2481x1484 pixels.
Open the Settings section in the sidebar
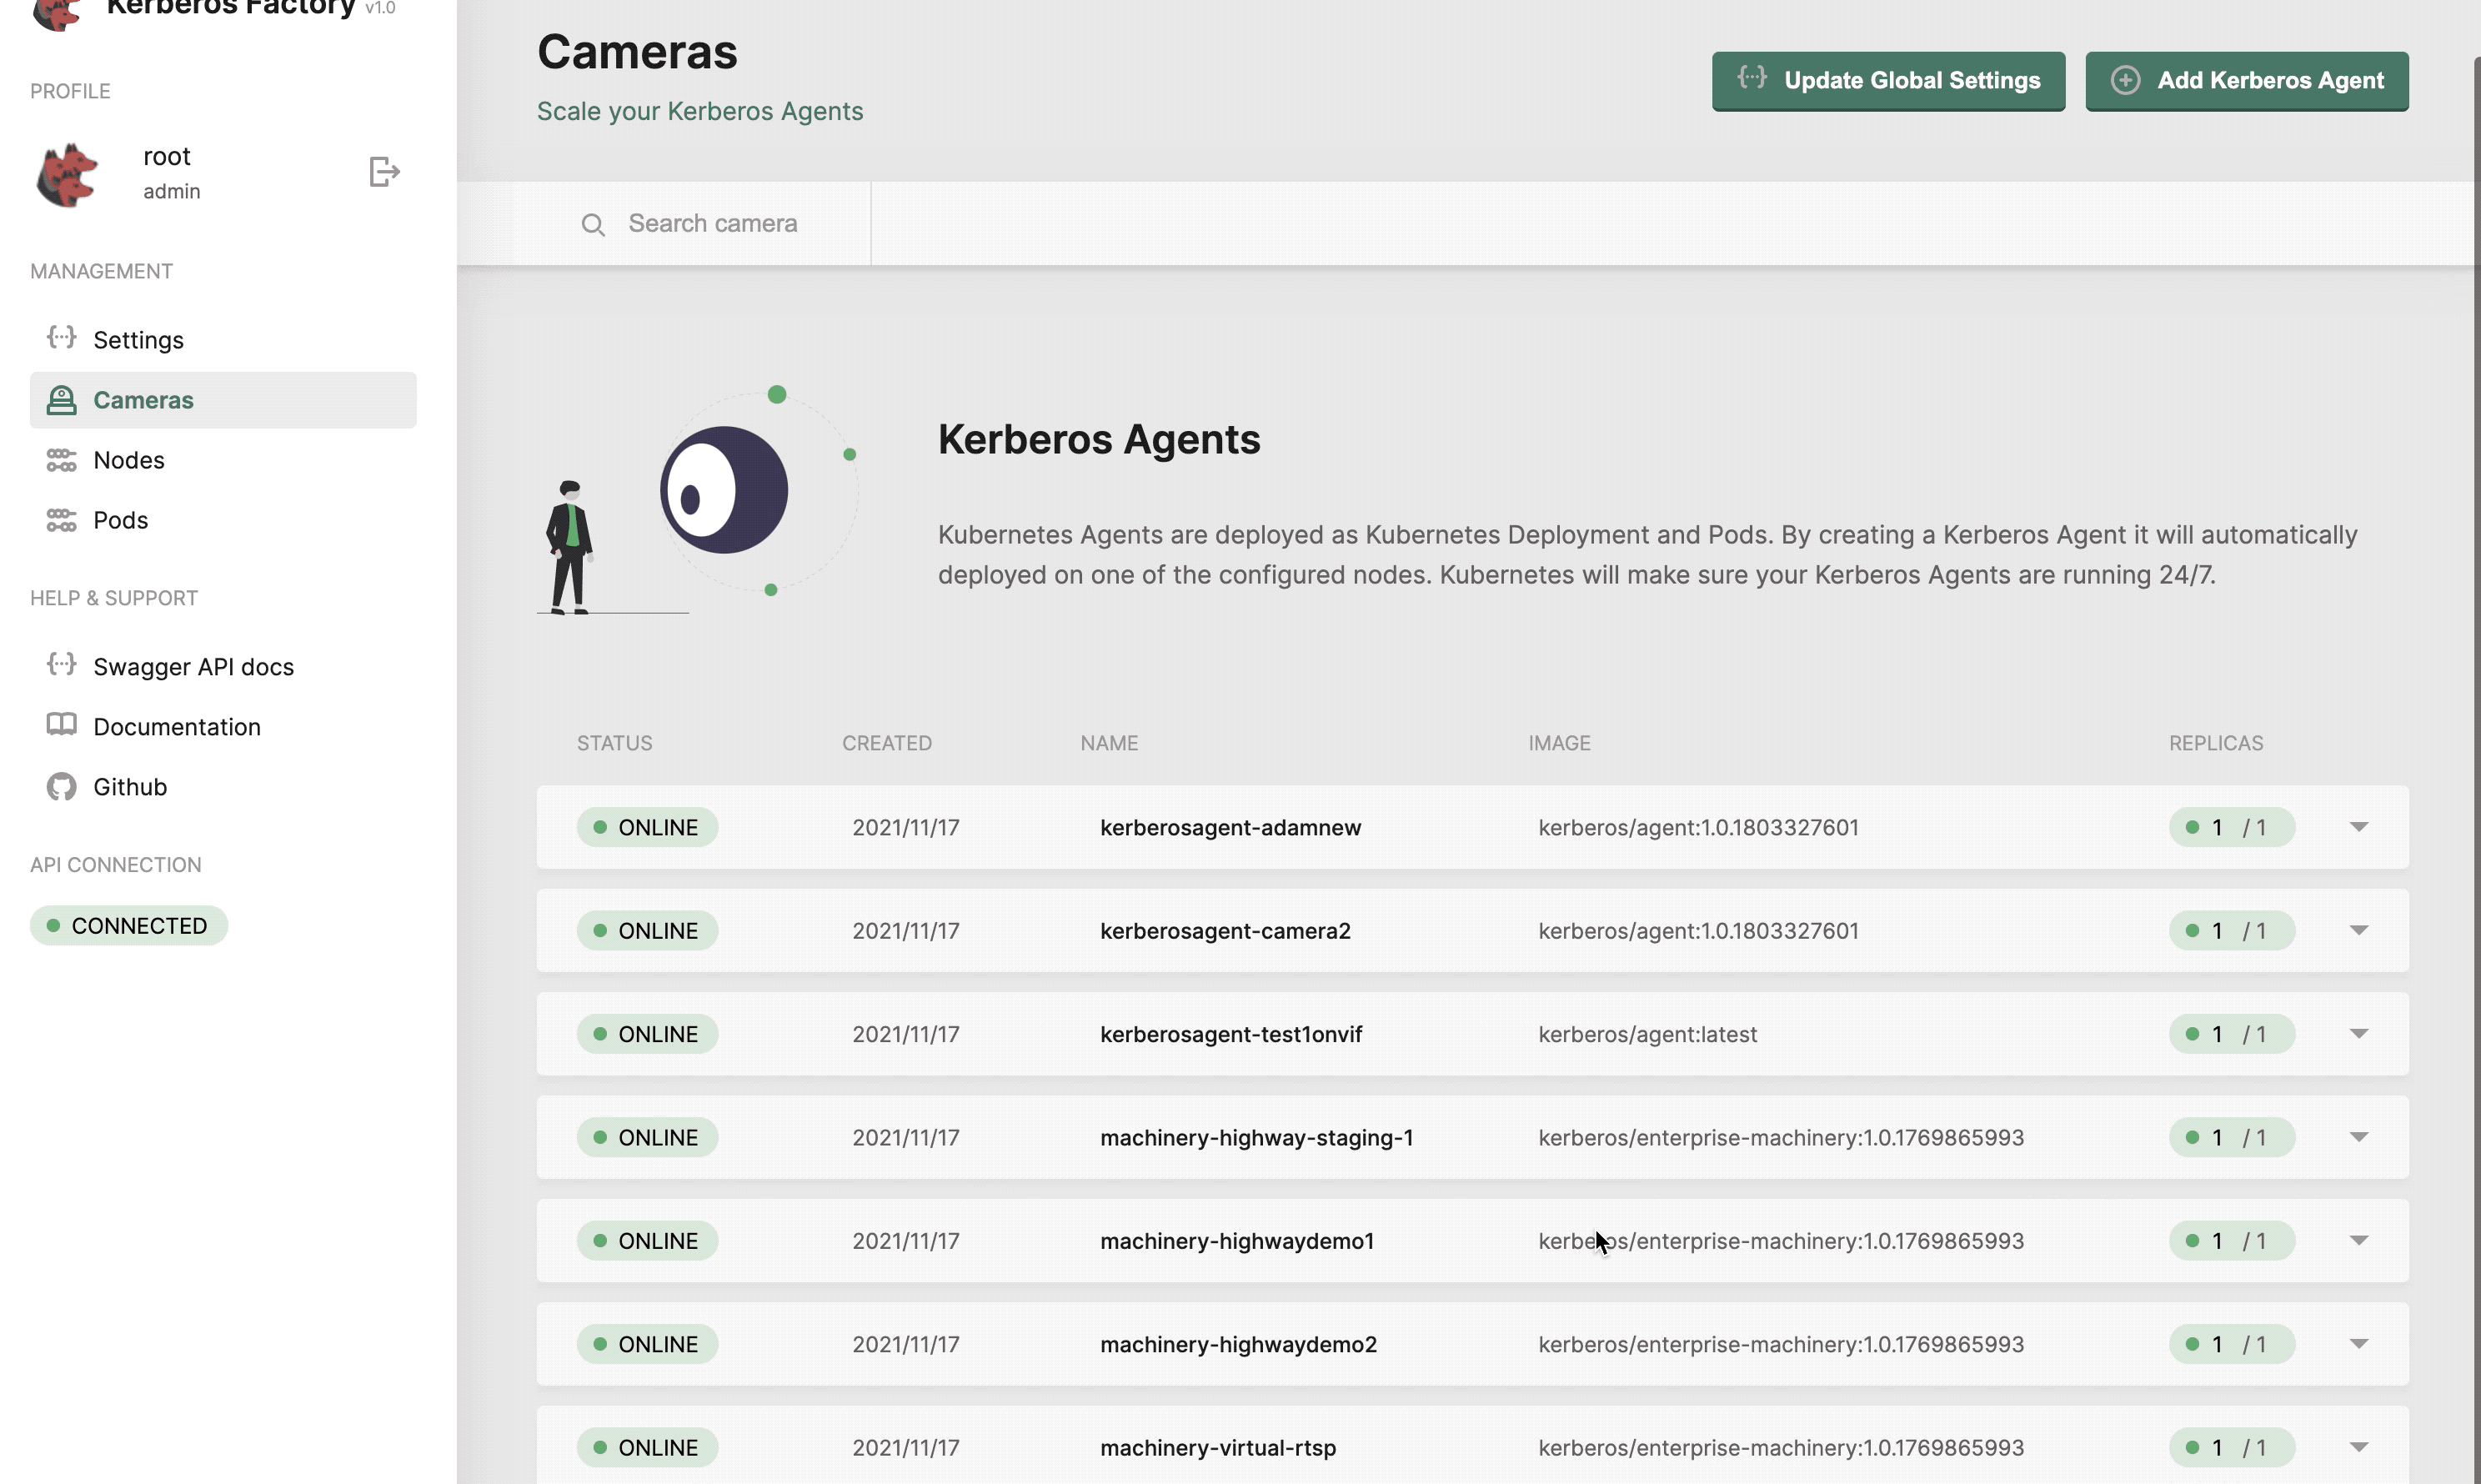click(x=139, y=339)
